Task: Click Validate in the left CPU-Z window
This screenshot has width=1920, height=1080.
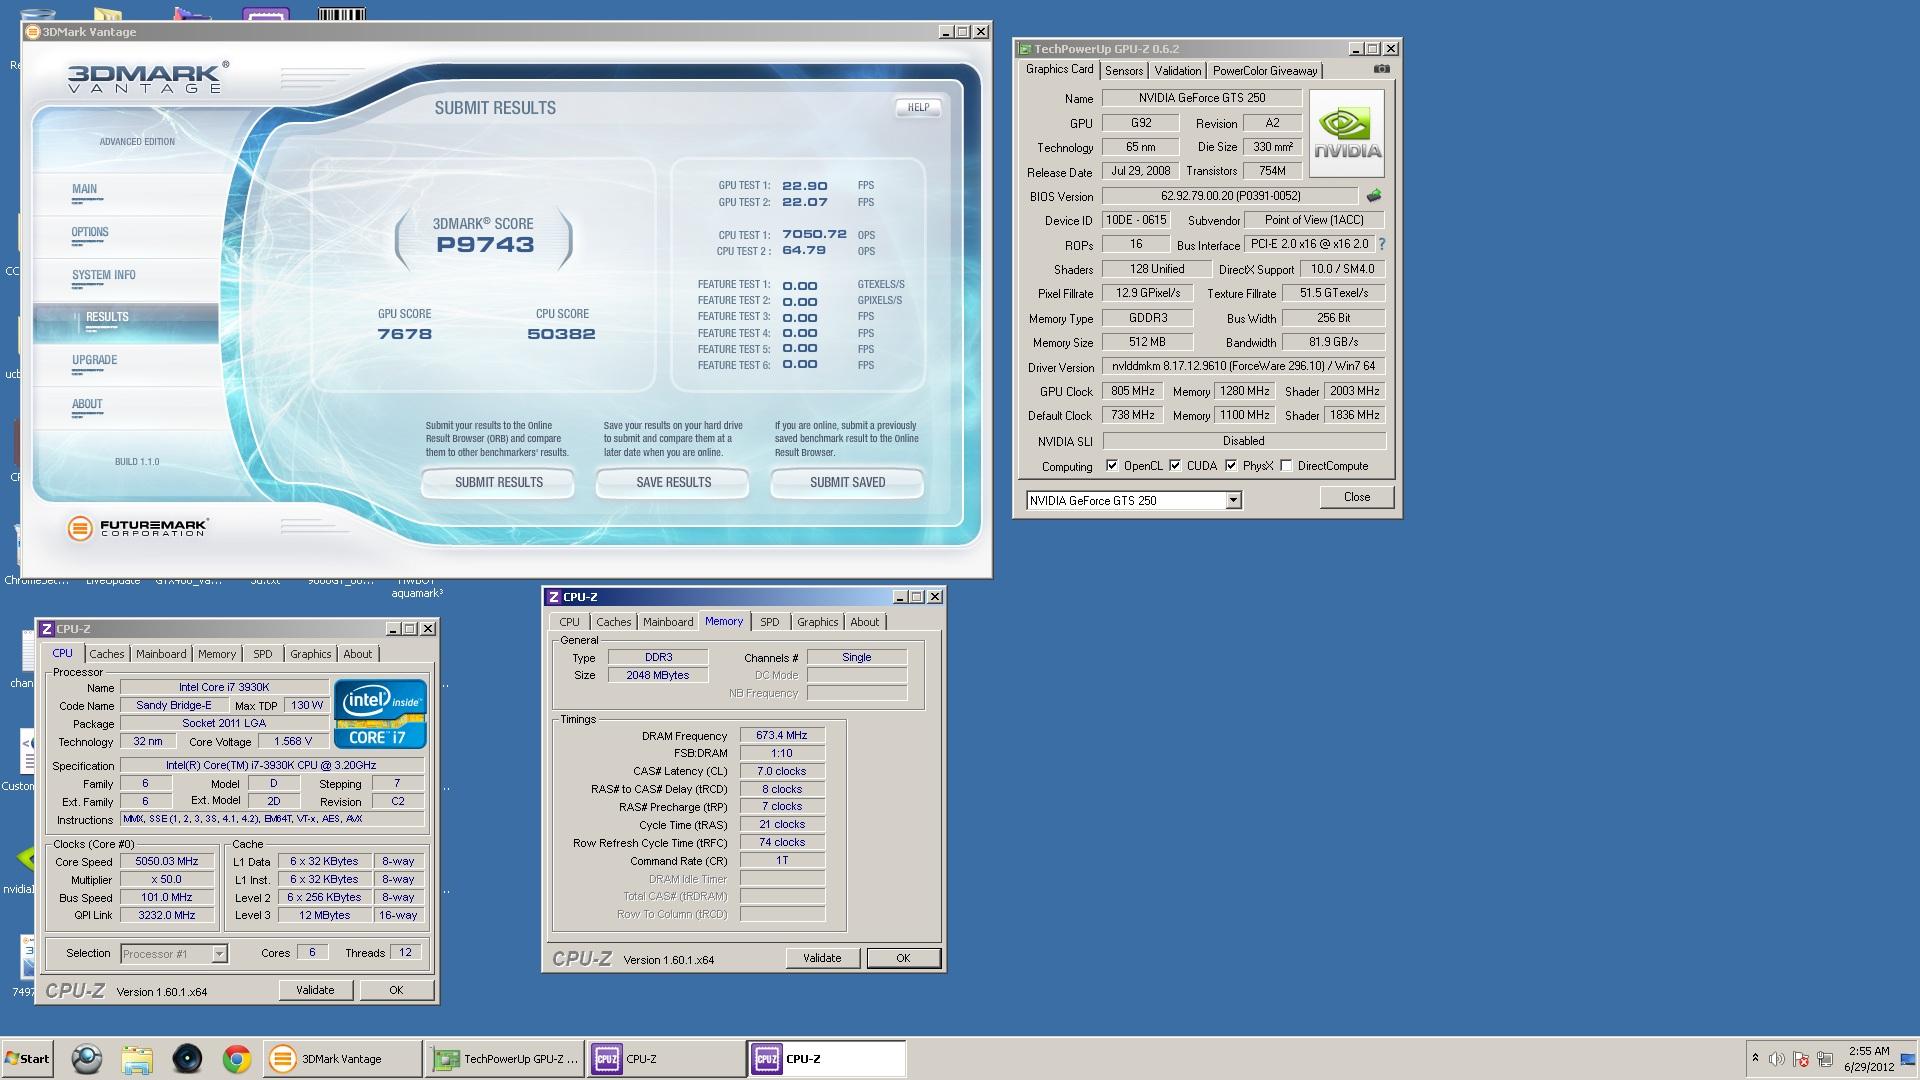Action: (x=315, y=990)
